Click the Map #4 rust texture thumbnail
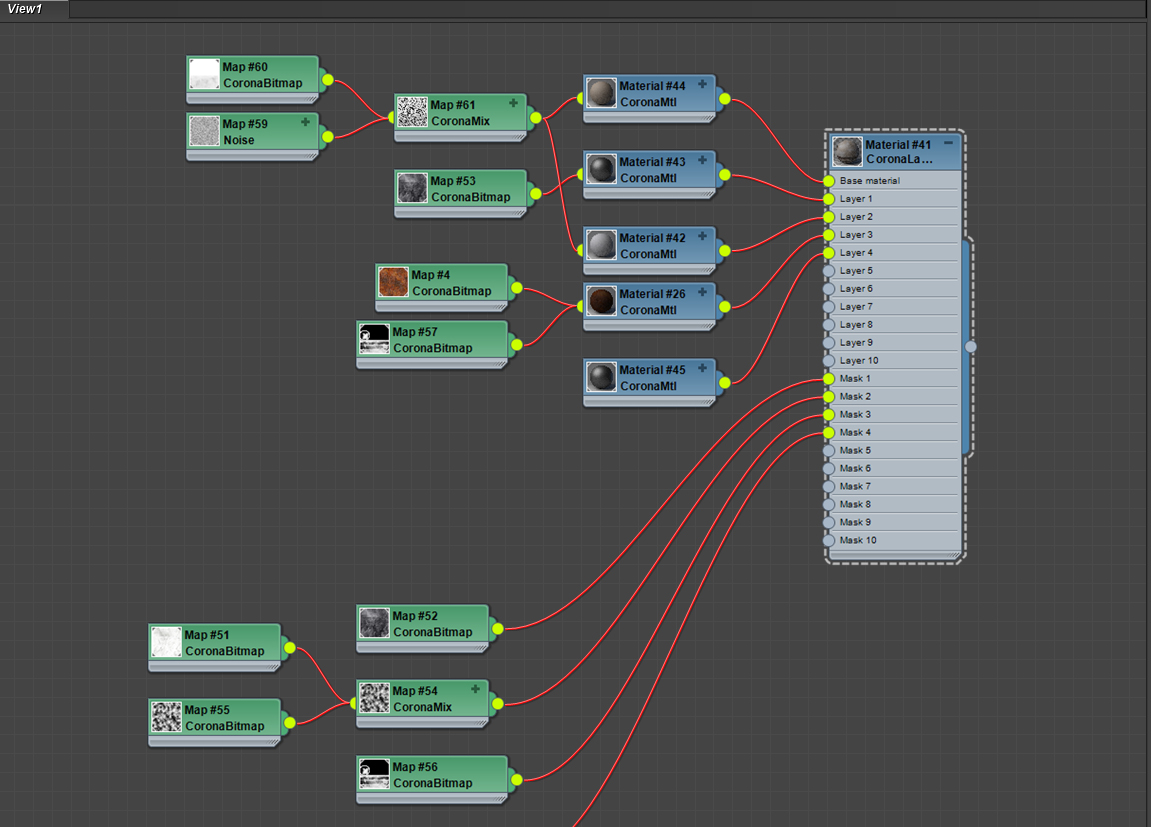 pos(393,283)
